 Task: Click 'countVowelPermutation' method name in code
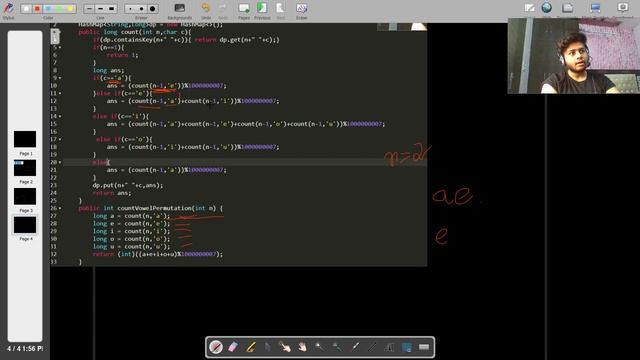(x=155, y=208)
